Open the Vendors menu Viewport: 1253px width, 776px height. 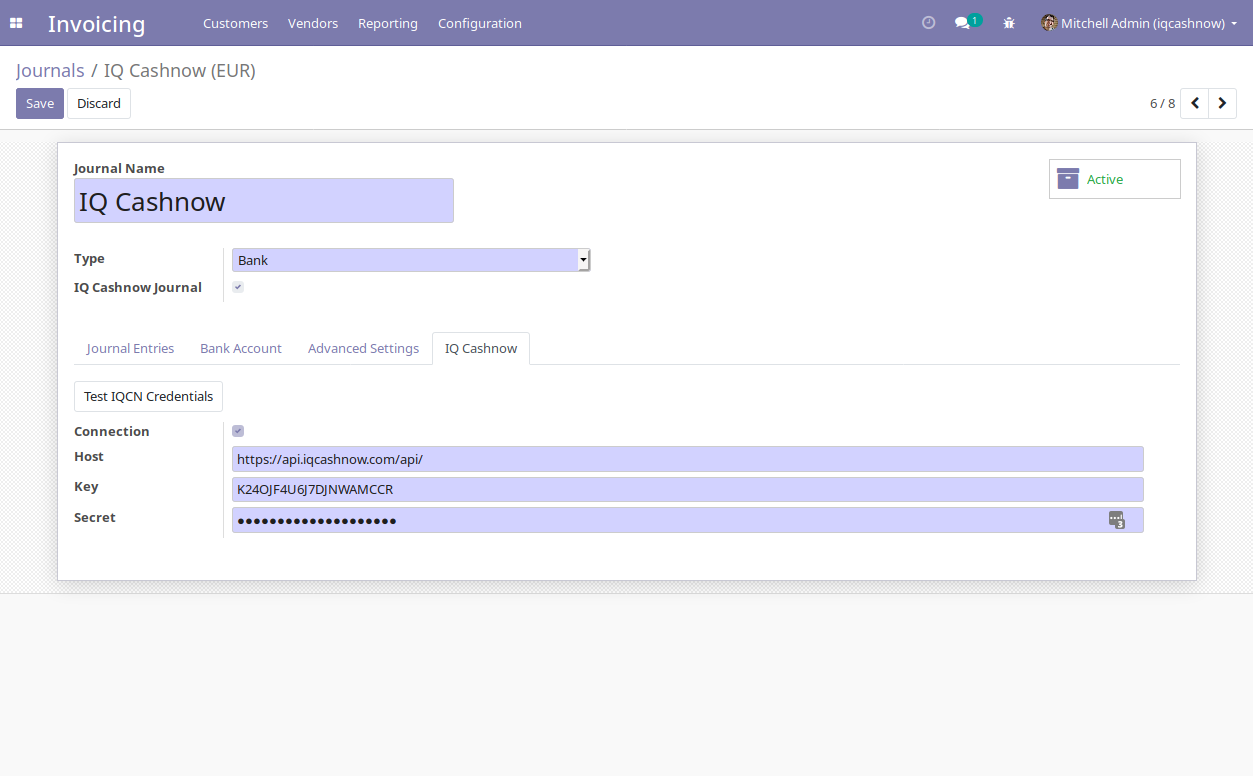click(x=313, y=23)
